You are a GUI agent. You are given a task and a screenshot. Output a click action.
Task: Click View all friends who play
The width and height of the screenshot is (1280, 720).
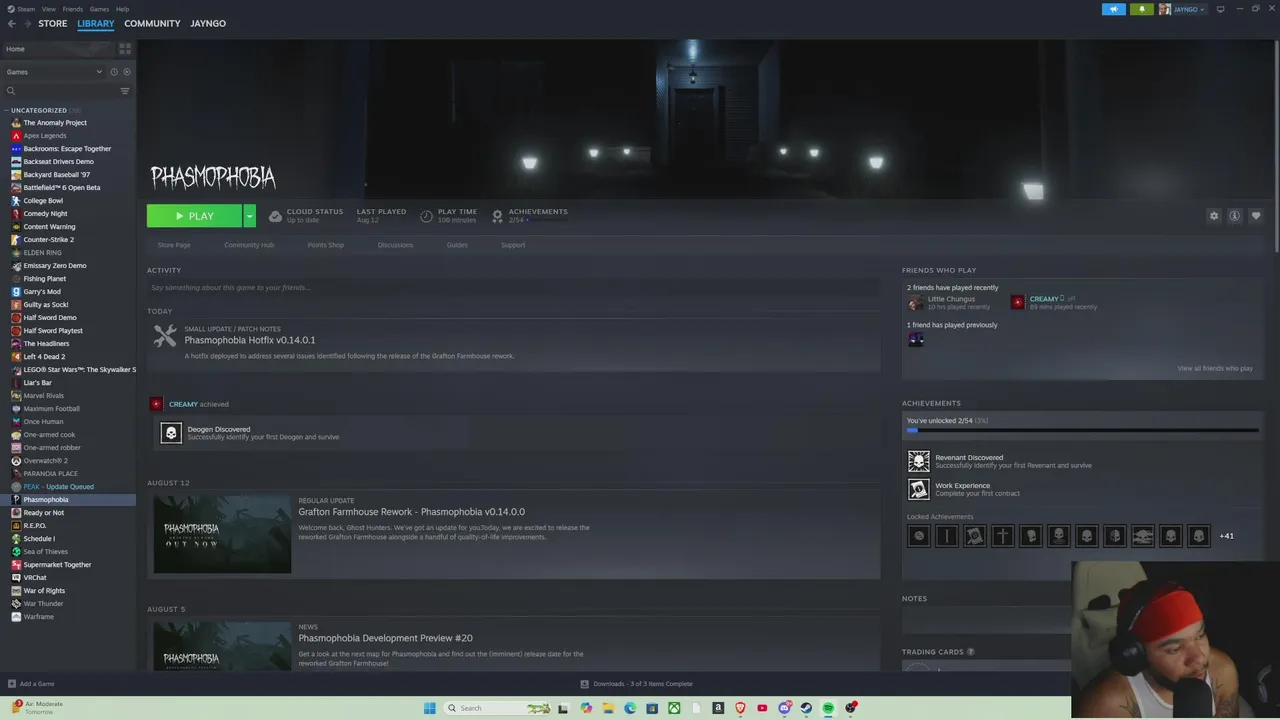pos(1215,368)
